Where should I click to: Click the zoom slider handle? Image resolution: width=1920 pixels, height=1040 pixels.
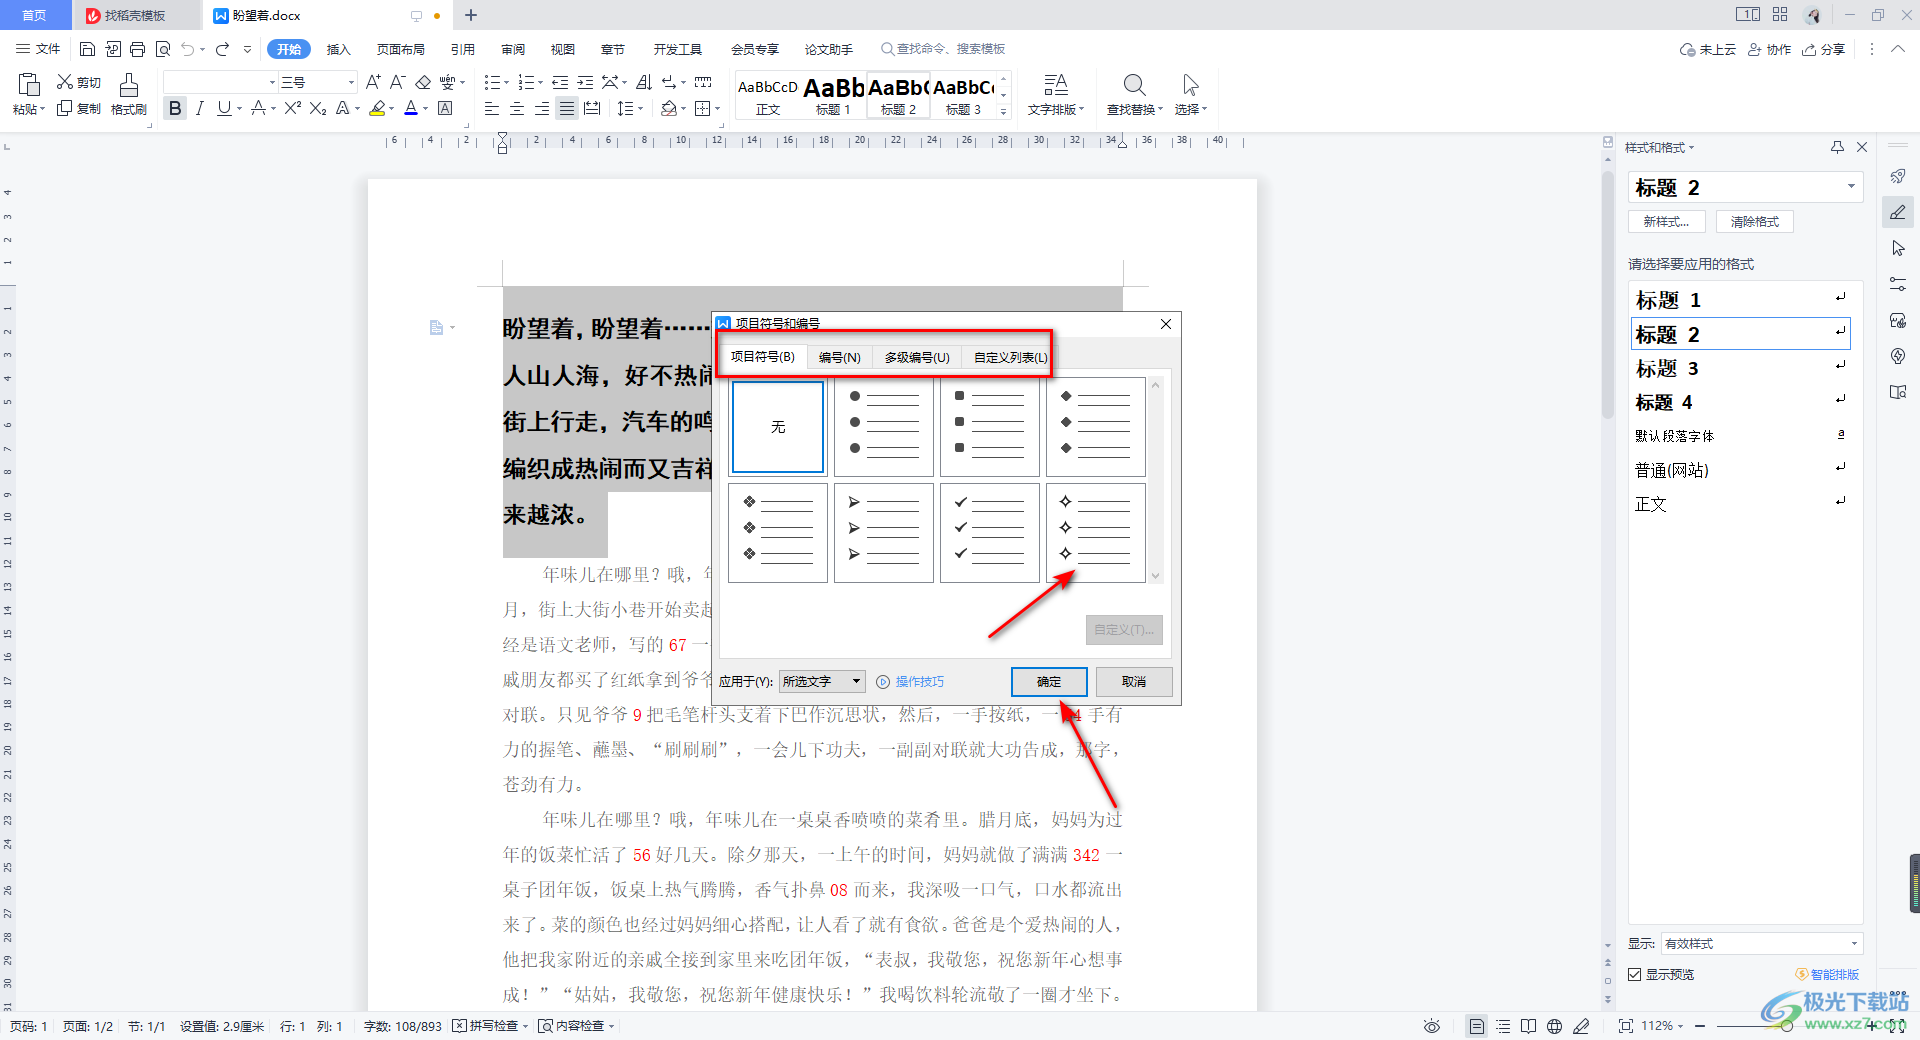(x=1785, y=1026)
